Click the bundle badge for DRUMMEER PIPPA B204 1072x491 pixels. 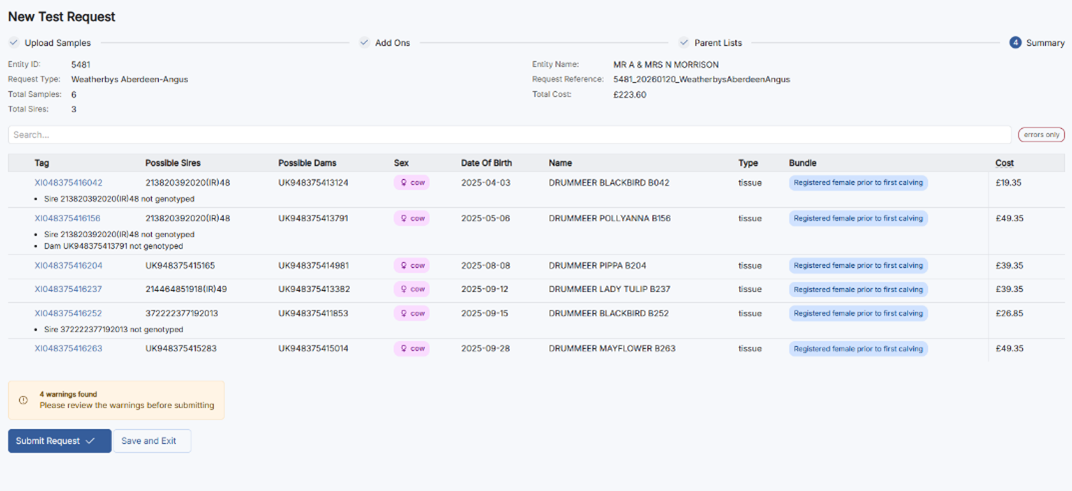coord(858,265)
